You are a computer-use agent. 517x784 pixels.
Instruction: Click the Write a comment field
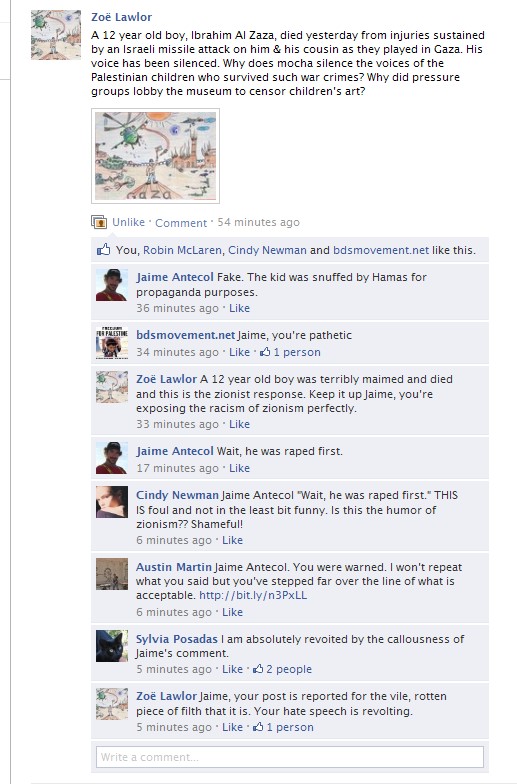290,757
